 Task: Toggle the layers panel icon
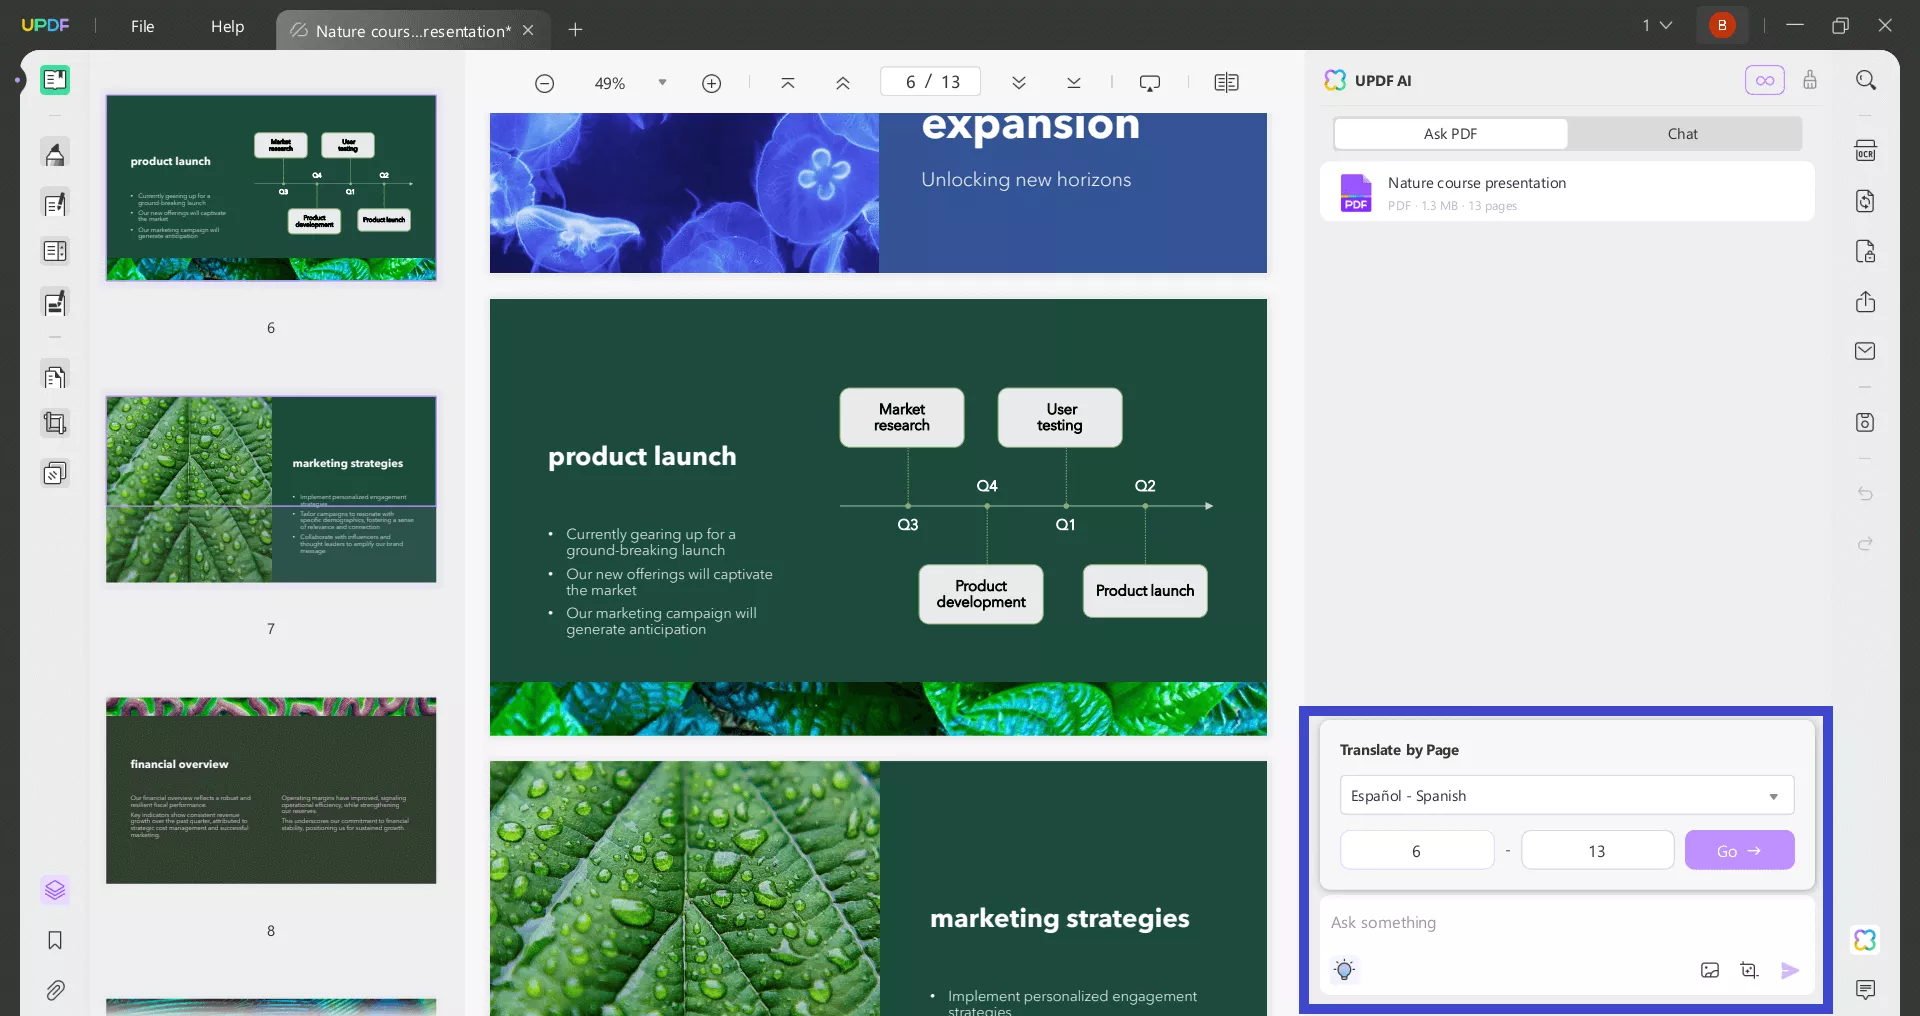click(55, 889)
